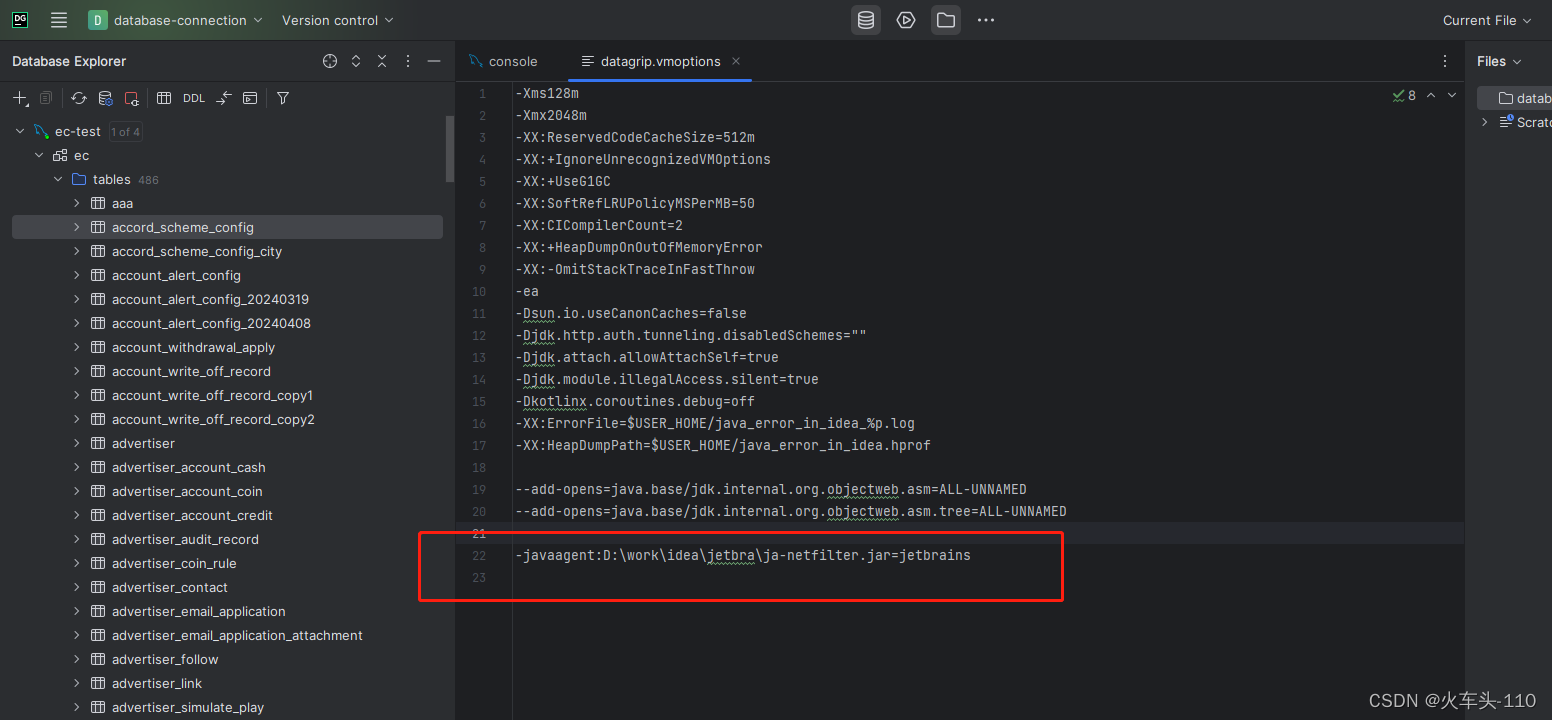The image size is (1552, 720).
Task: Open editor tabs kebab options menu
Action: tap(1445, 61)
